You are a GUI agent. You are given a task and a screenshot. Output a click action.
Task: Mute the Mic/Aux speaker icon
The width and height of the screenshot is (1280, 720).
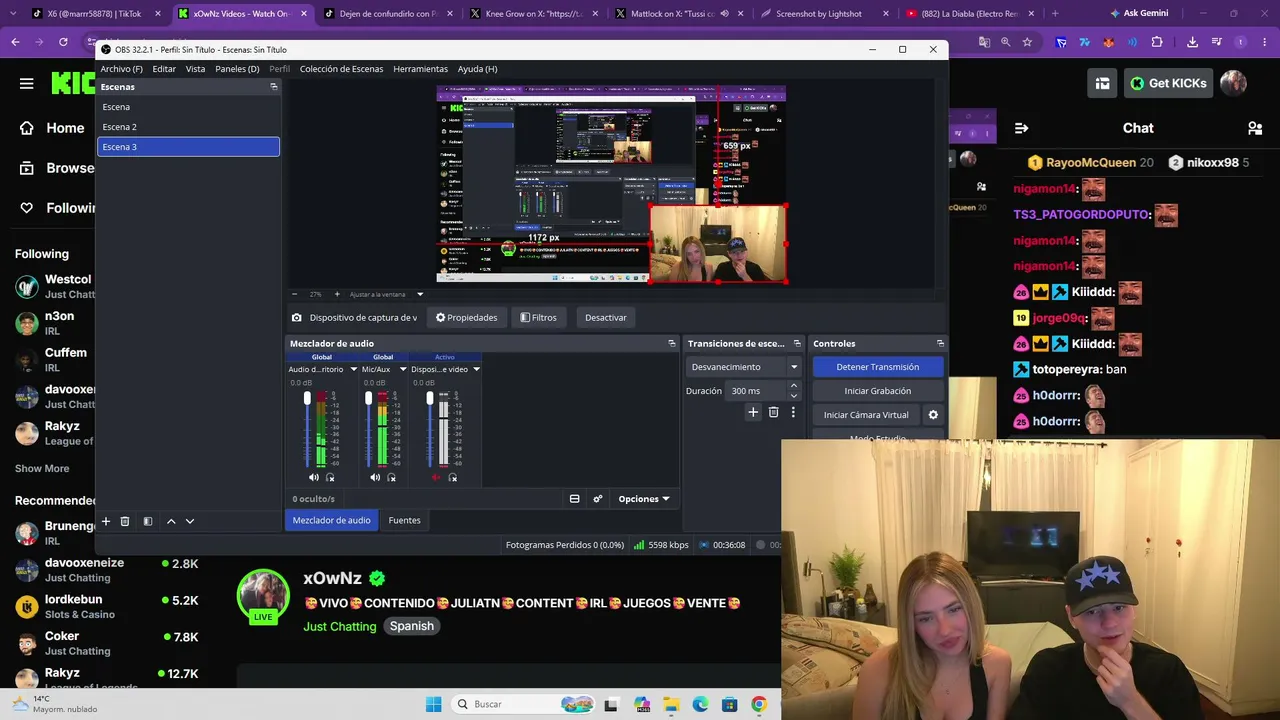[375, 478]
